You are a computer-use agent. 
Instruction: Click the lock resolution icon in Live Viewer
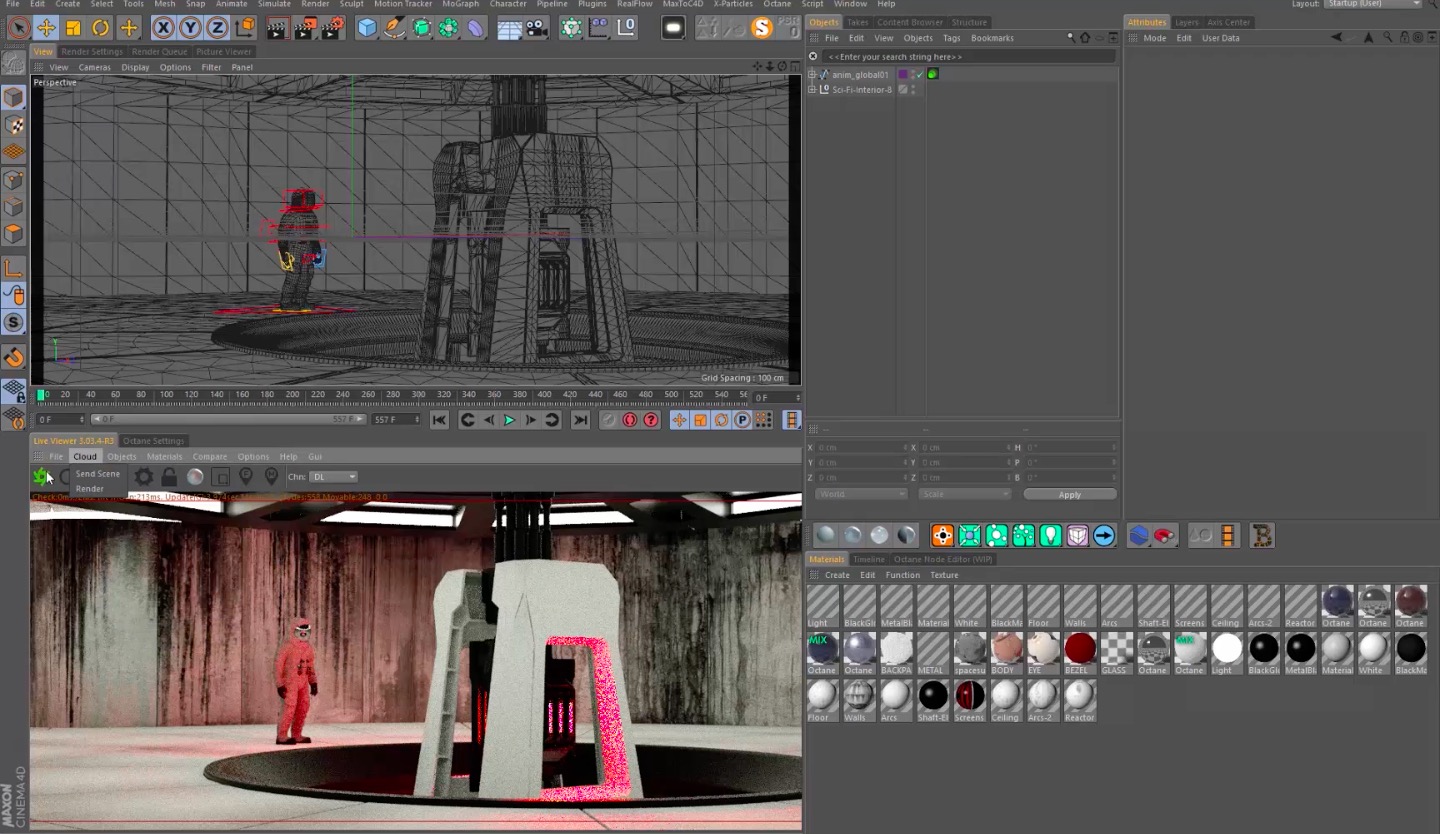169,477
